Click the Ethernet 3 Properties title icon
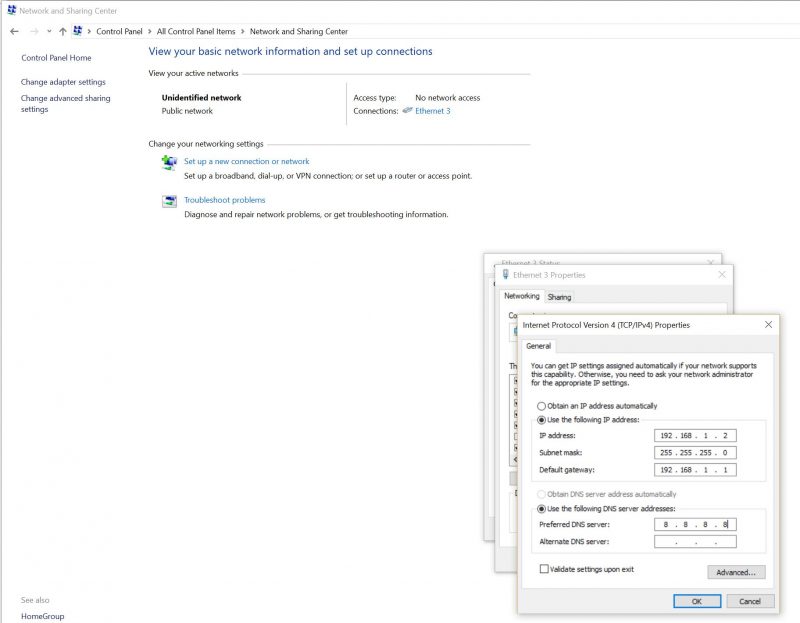The image size is (800, 623). (x=507, y=275)
